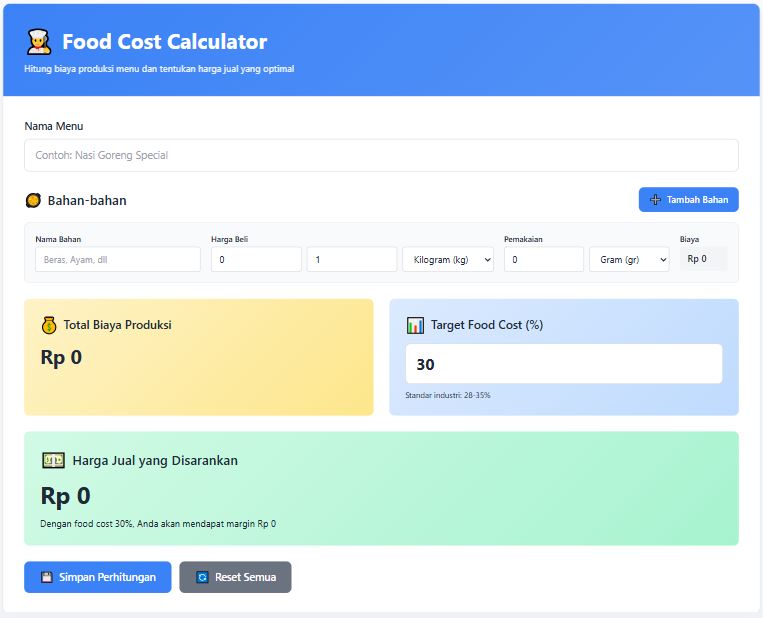Click the refresh icon in Reset Semua
763x618 pixels.
point(202,577)
